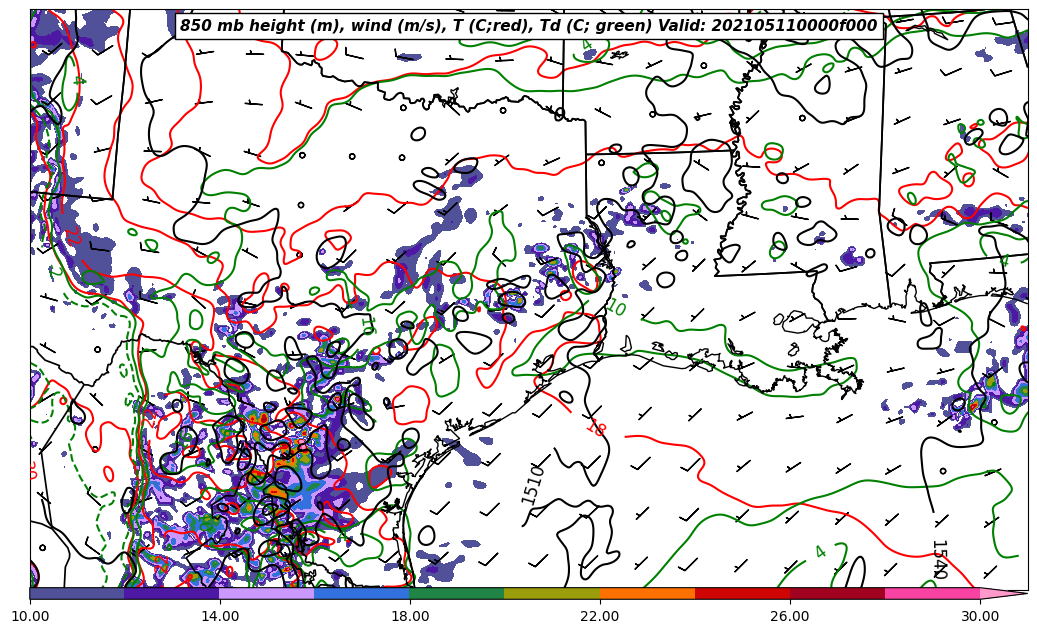Pick the light lavender colorbar segment after 14.00
This screenshot has height=633, width=1037.
pos(266,593)
